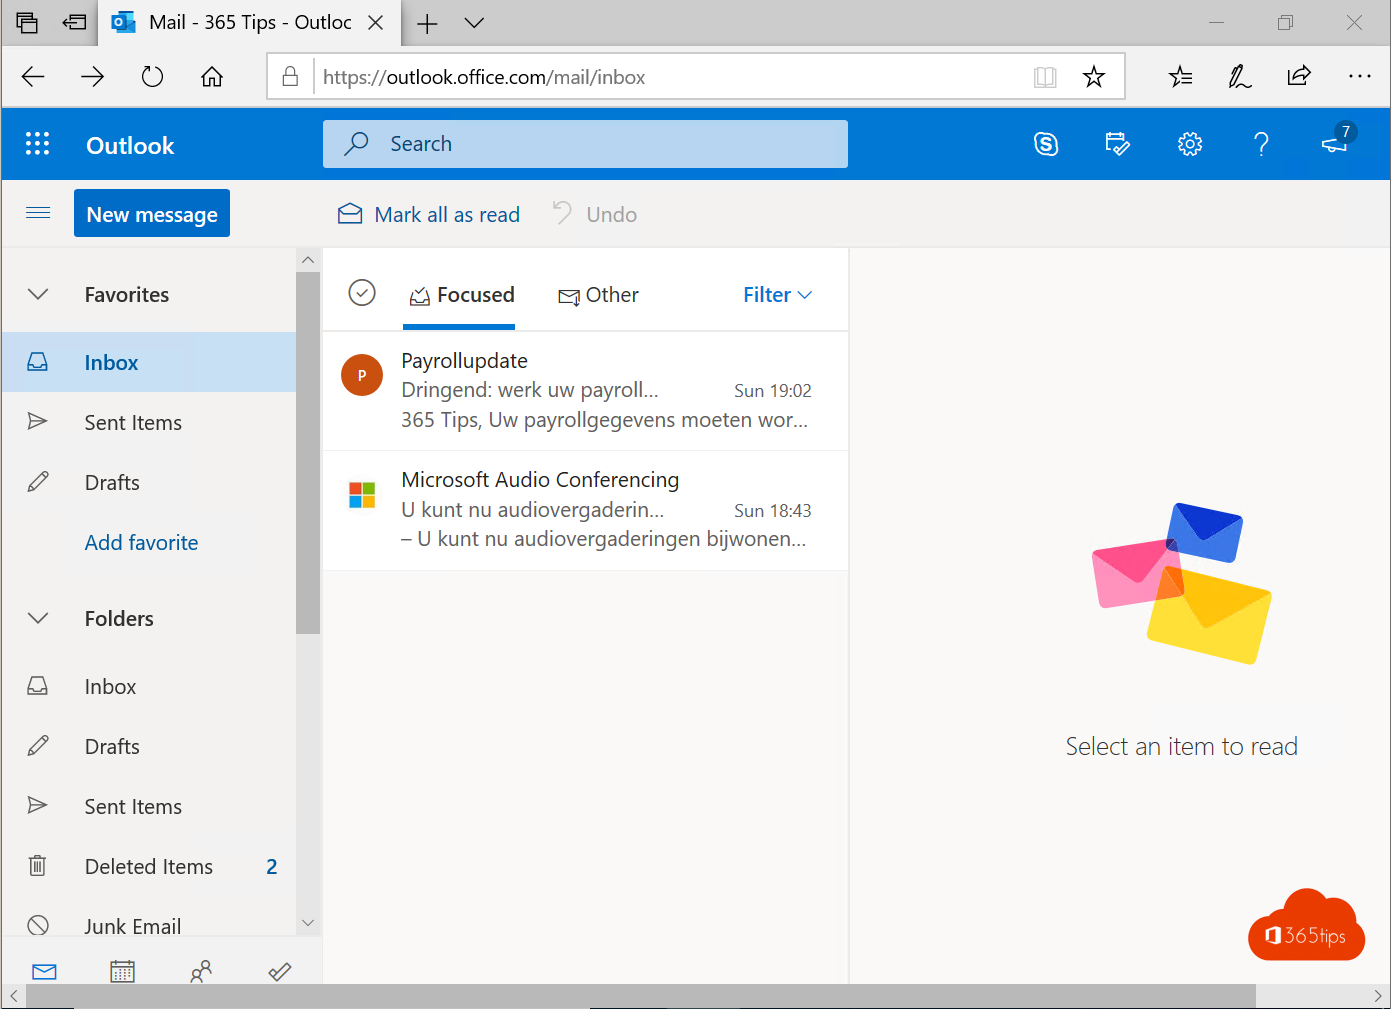Viewport: 1391px width, 1009px height.
Task: Click the select all messages circle
Action: click(362, 293)
